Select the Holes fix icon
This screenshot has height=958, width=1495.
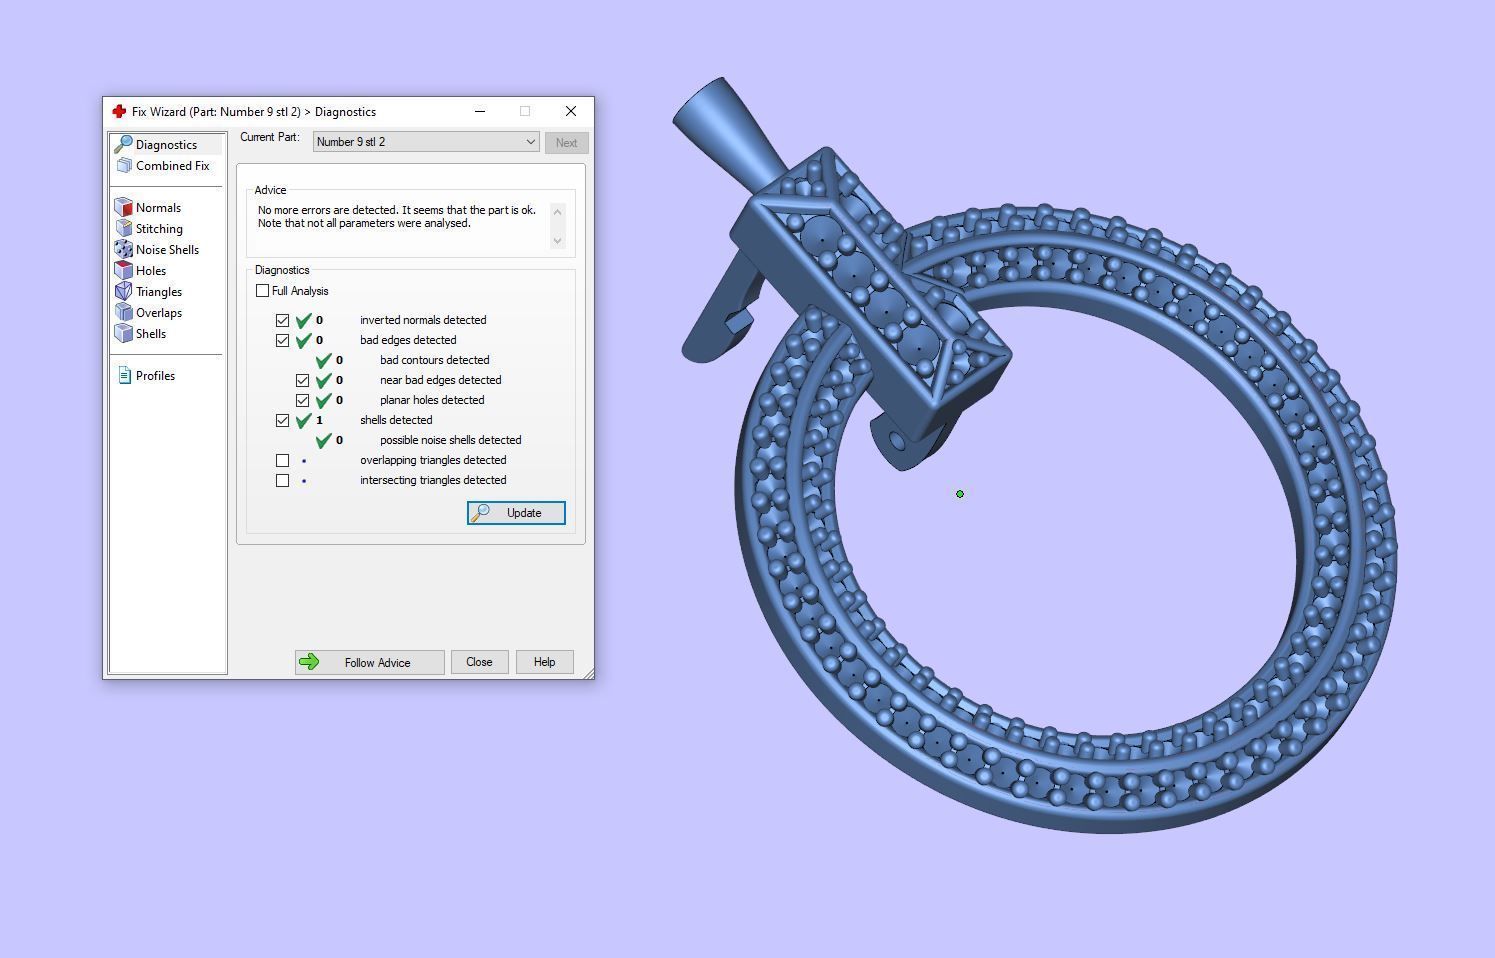pyautogui.click(x=124, y=270)
